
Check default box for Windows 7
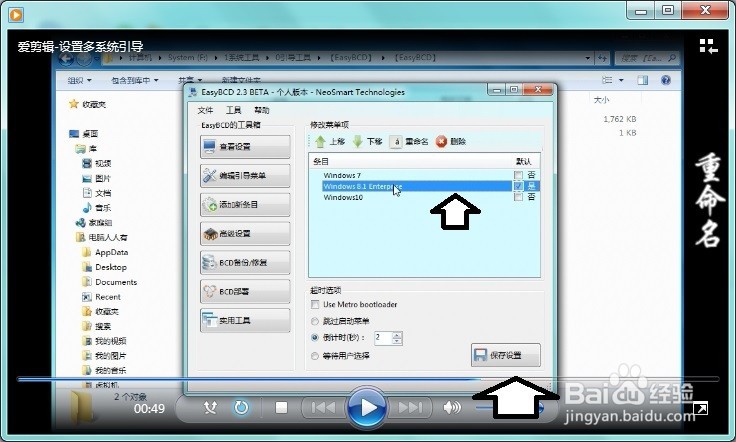[518, 175]
